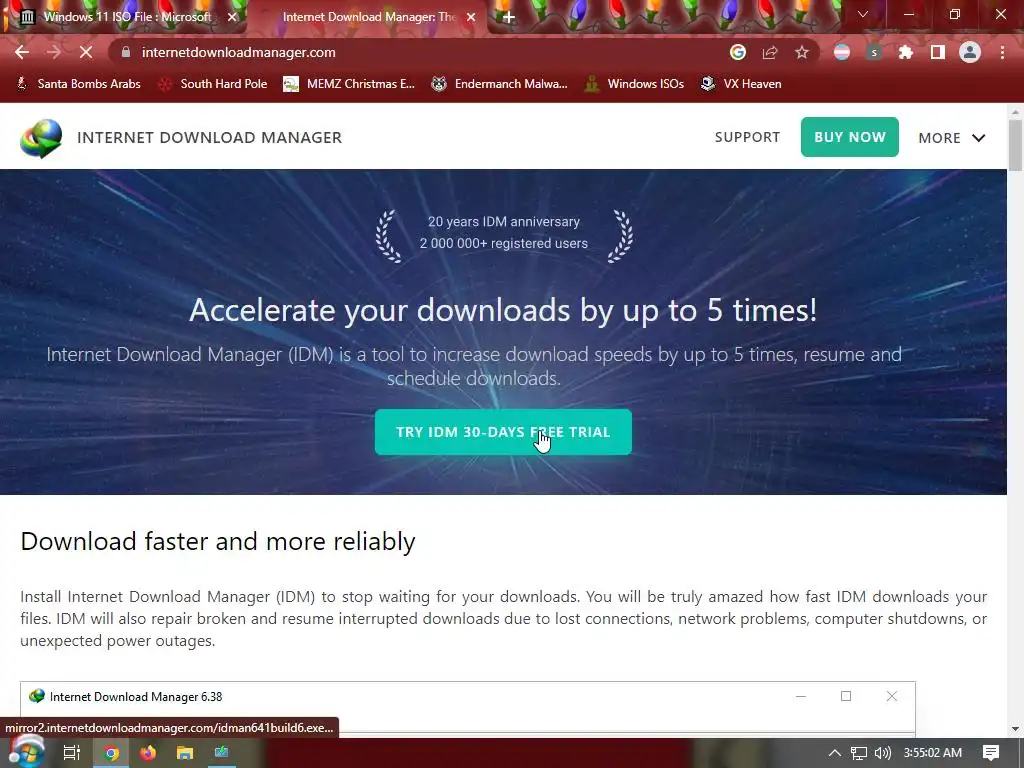Open the side panel icon
1024x768 pixels.
tap(938, 52)
